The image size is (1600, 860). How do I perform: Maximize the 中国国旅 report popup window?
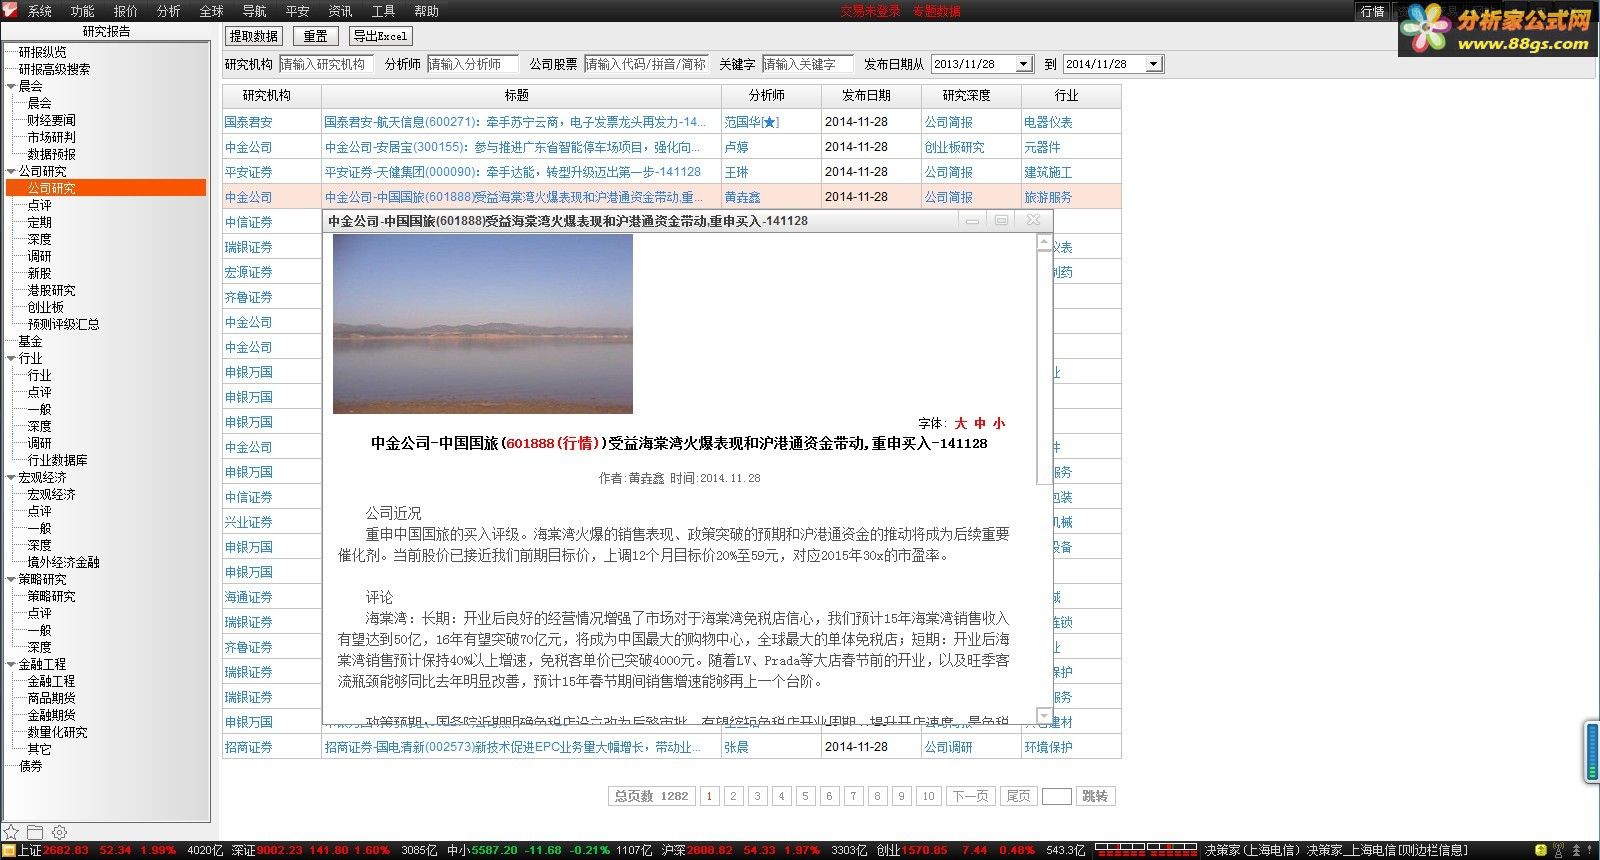point(1001,221)
